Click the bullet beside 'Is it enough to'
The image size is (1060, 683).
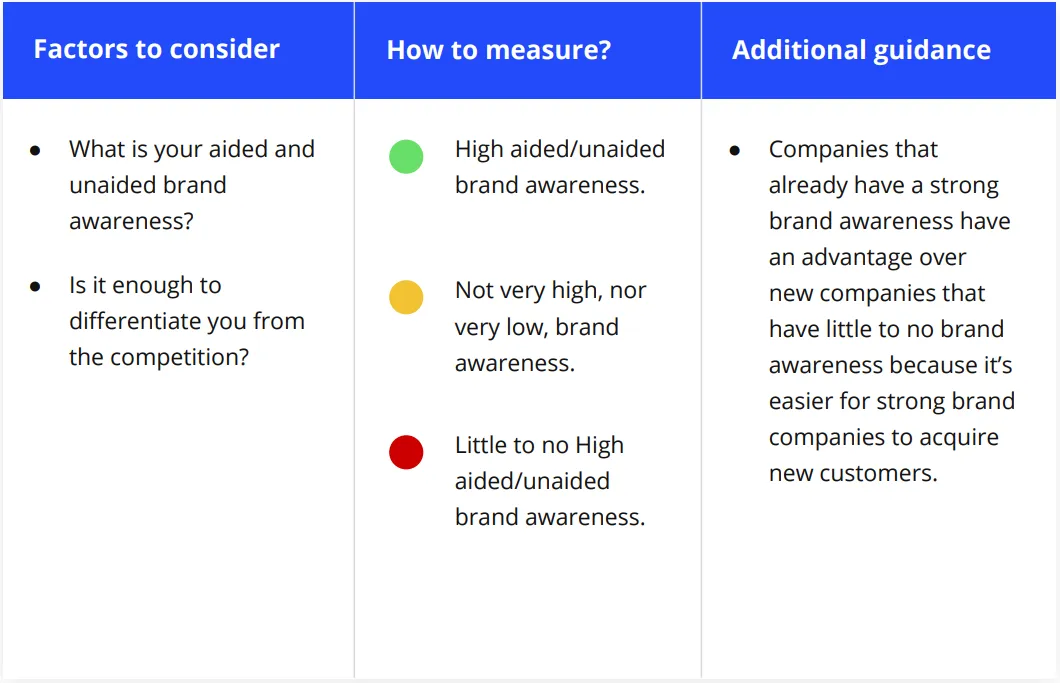[x=35, y=287]
